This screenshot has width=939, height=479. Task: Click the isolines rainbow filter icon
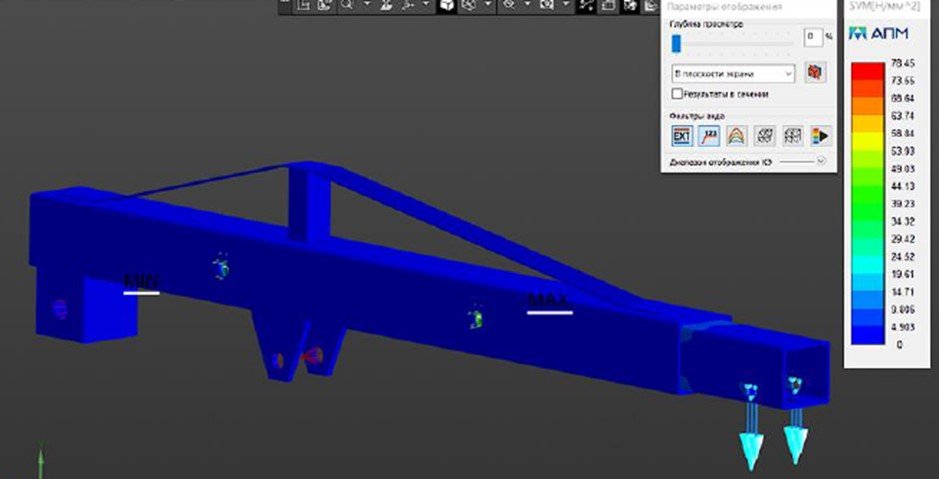point(736,135)
